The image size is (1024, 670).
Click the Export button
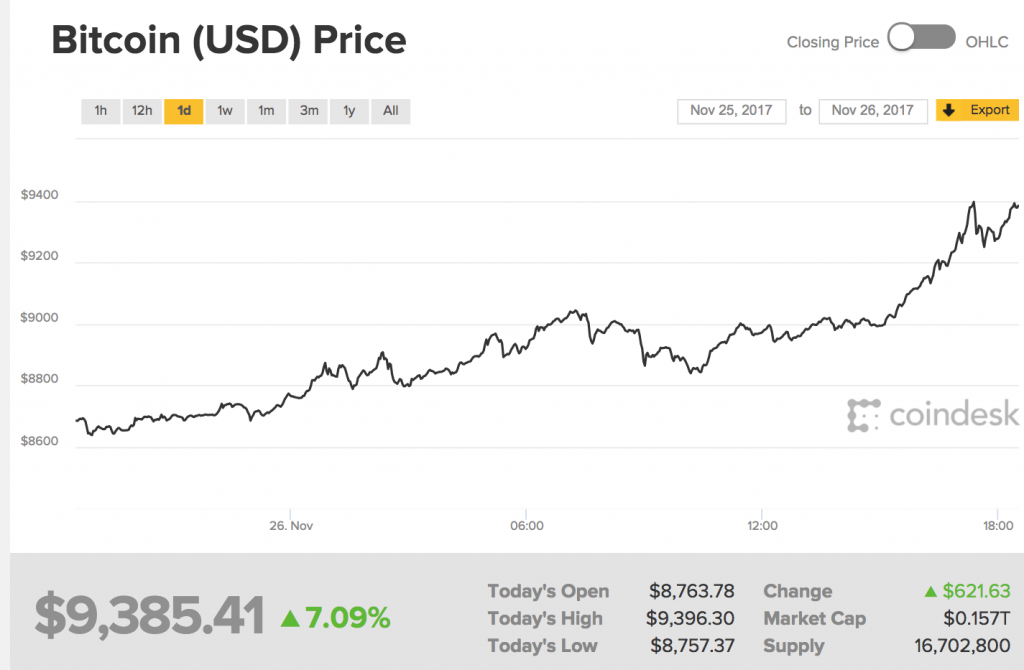977,111
